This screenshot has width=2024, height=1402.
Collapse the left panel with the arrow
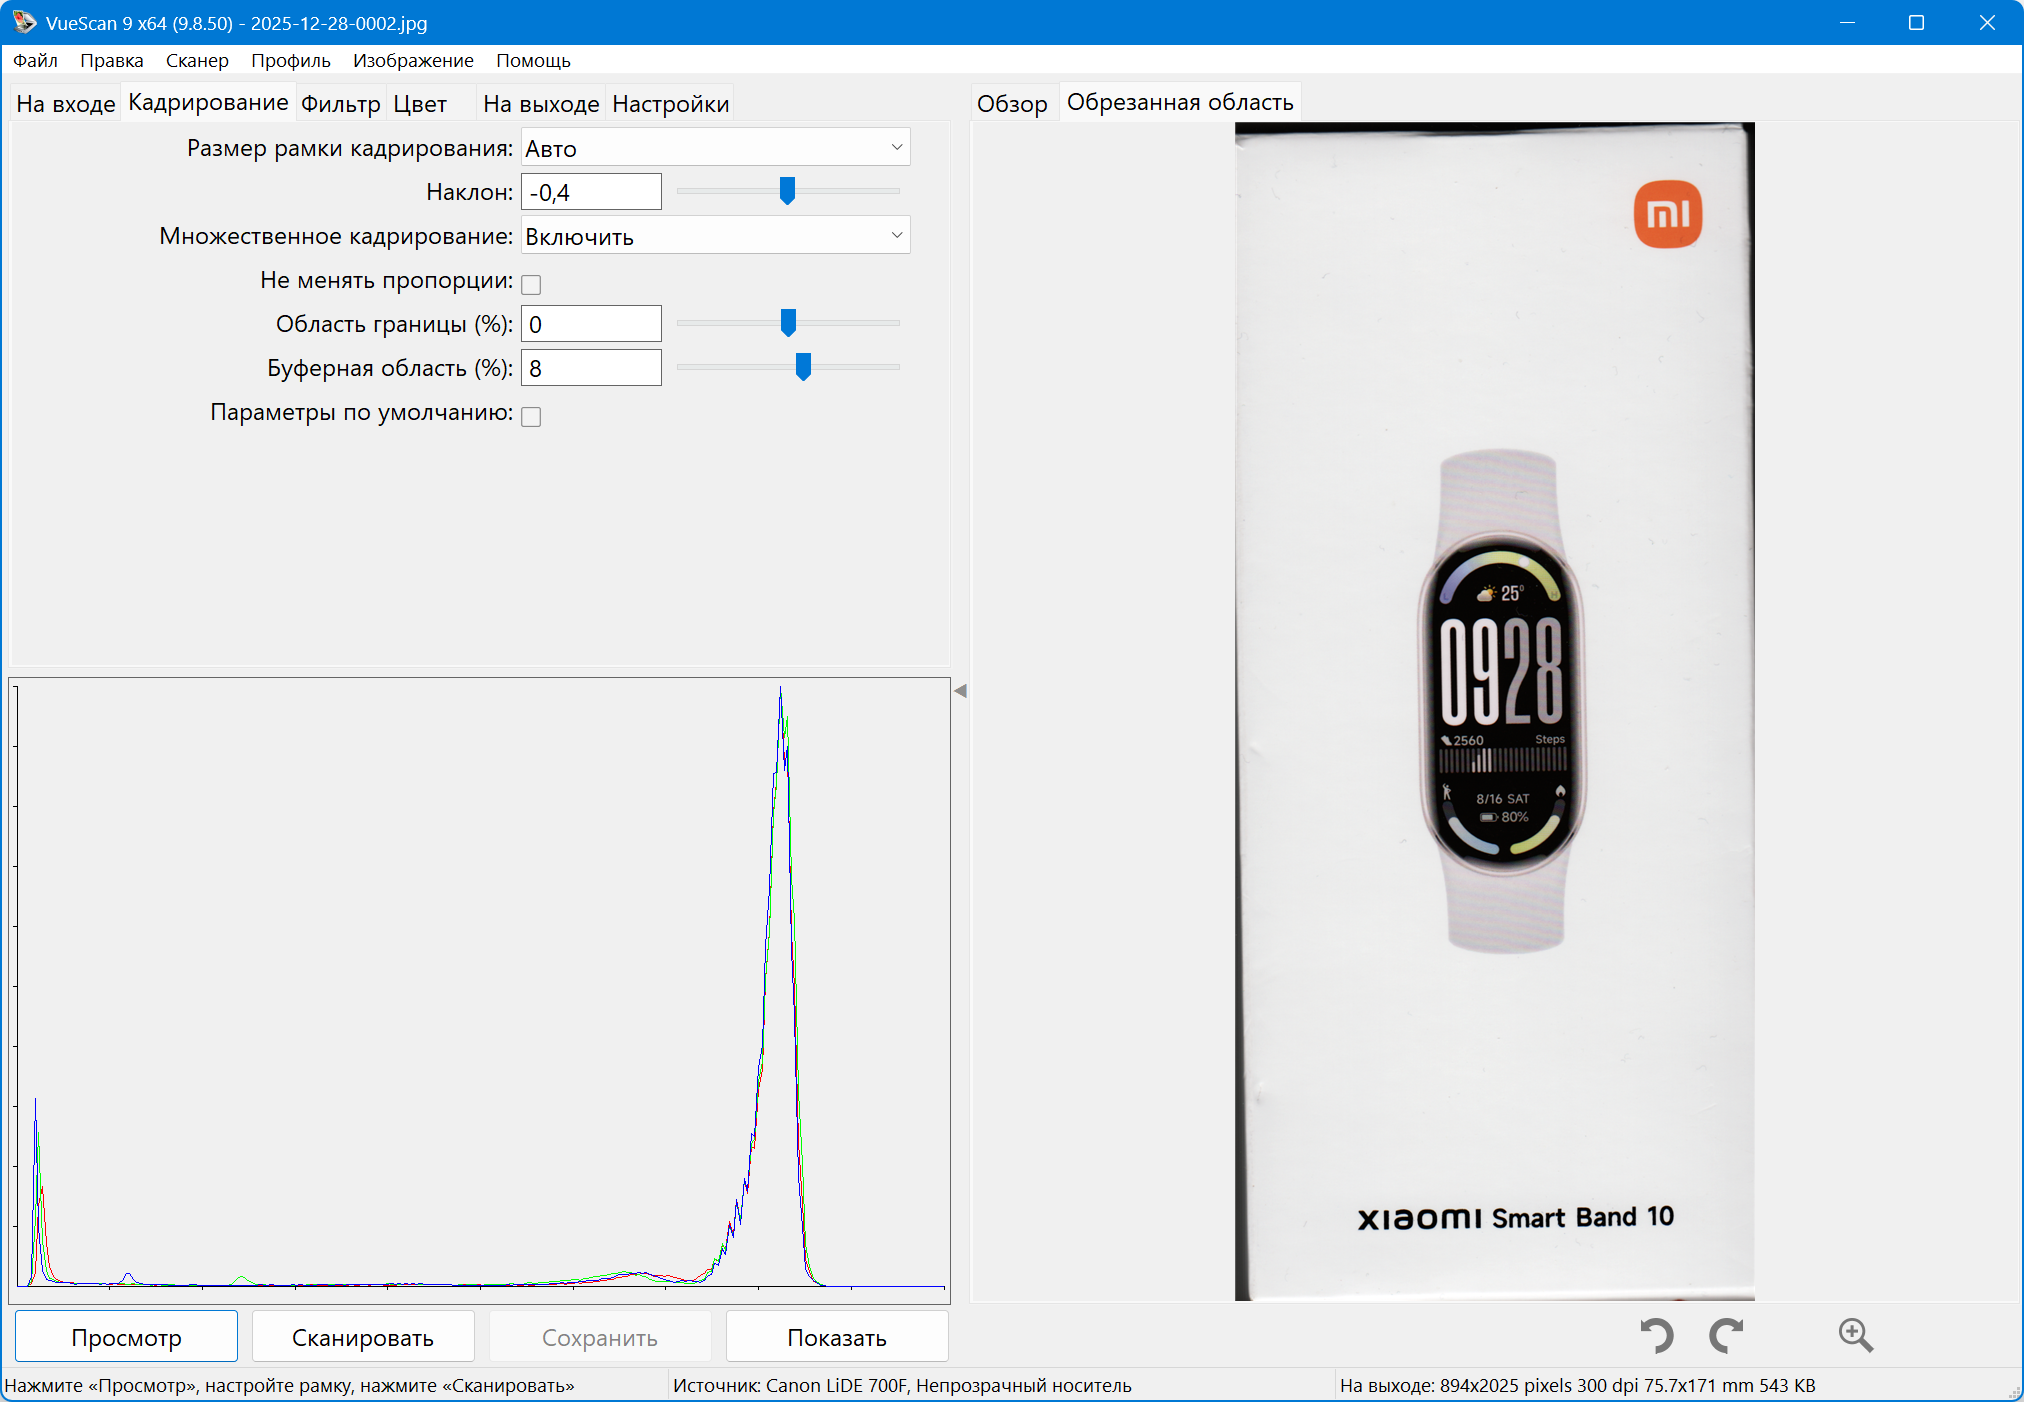point(960,691)
